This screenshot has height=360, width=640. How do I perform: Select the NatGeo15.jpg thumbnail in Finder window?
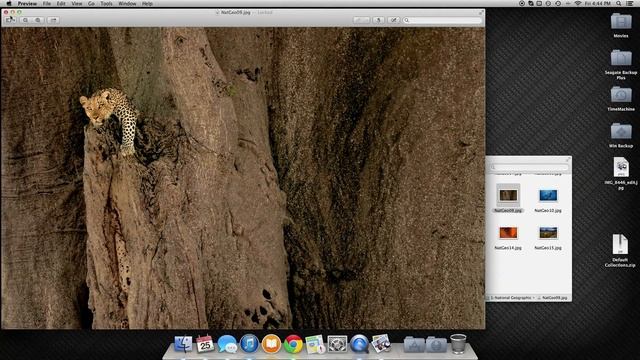click(548, 233)
